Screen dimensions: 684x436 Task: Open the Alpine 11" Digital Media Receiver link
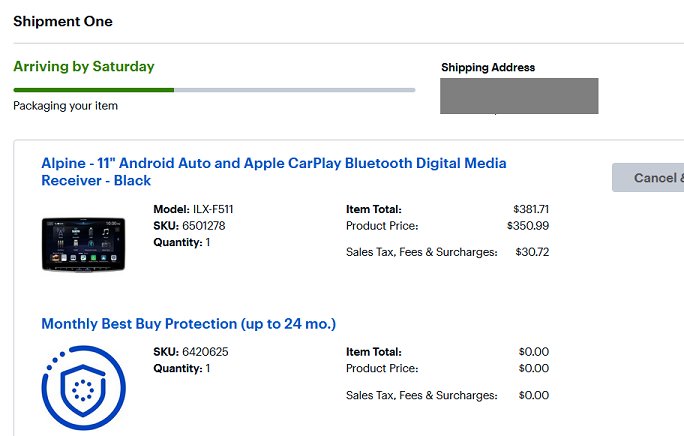274,172
